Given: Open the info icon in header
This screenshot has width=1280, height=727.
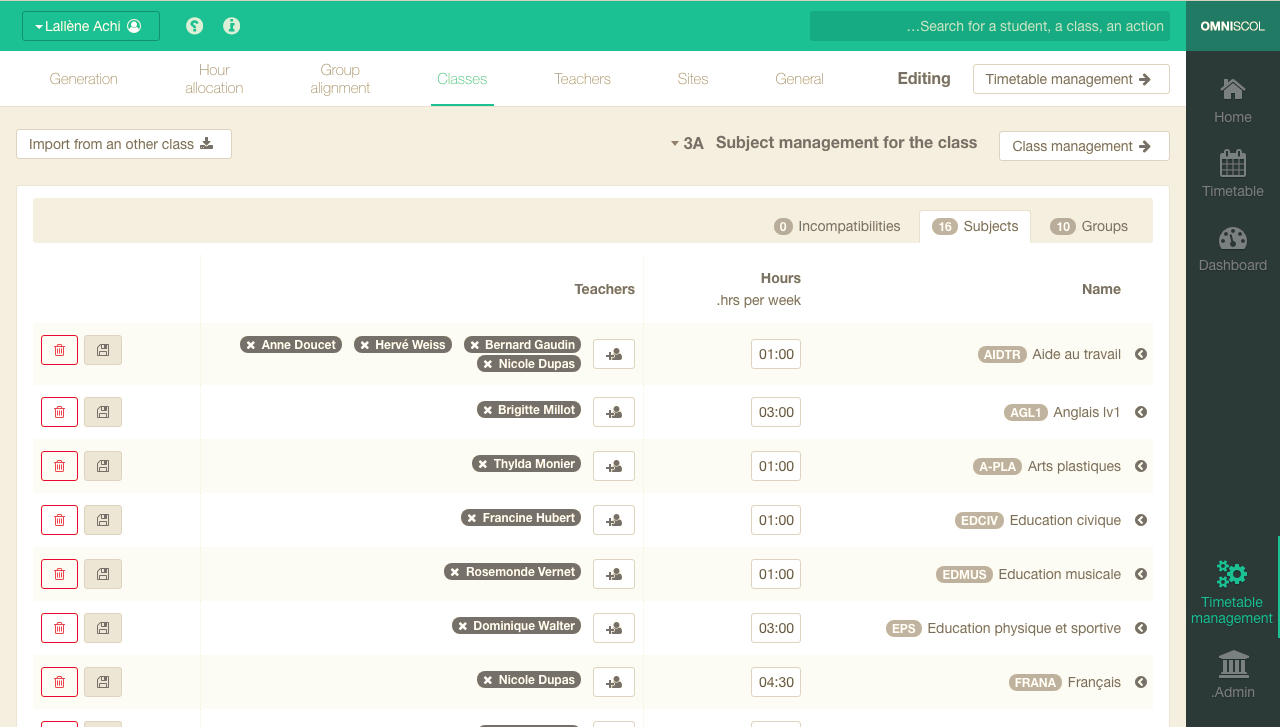Looking at the screenshot, I should (x=232, y=26).
